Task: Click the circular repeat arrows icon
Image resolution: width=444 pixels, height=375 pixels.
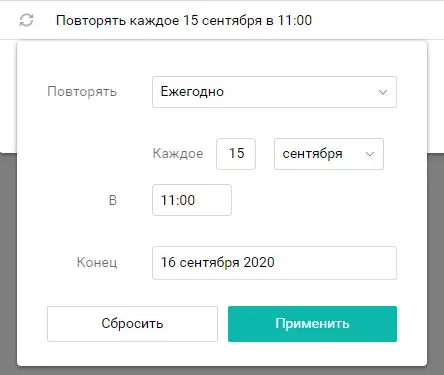Action: click(x=26, y=20)
